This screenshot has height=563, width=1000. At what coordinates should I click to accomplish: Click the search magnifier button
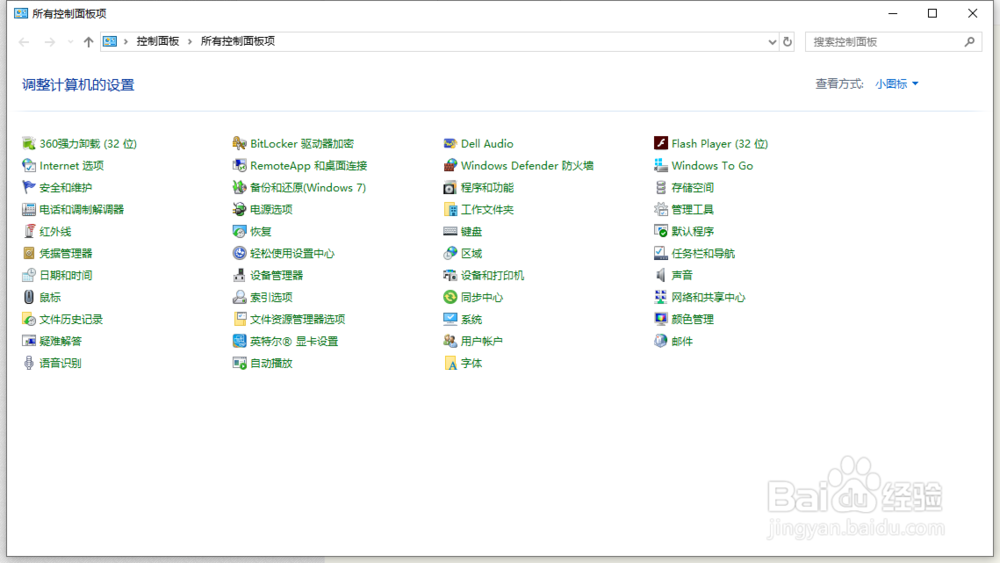[969, 42]
